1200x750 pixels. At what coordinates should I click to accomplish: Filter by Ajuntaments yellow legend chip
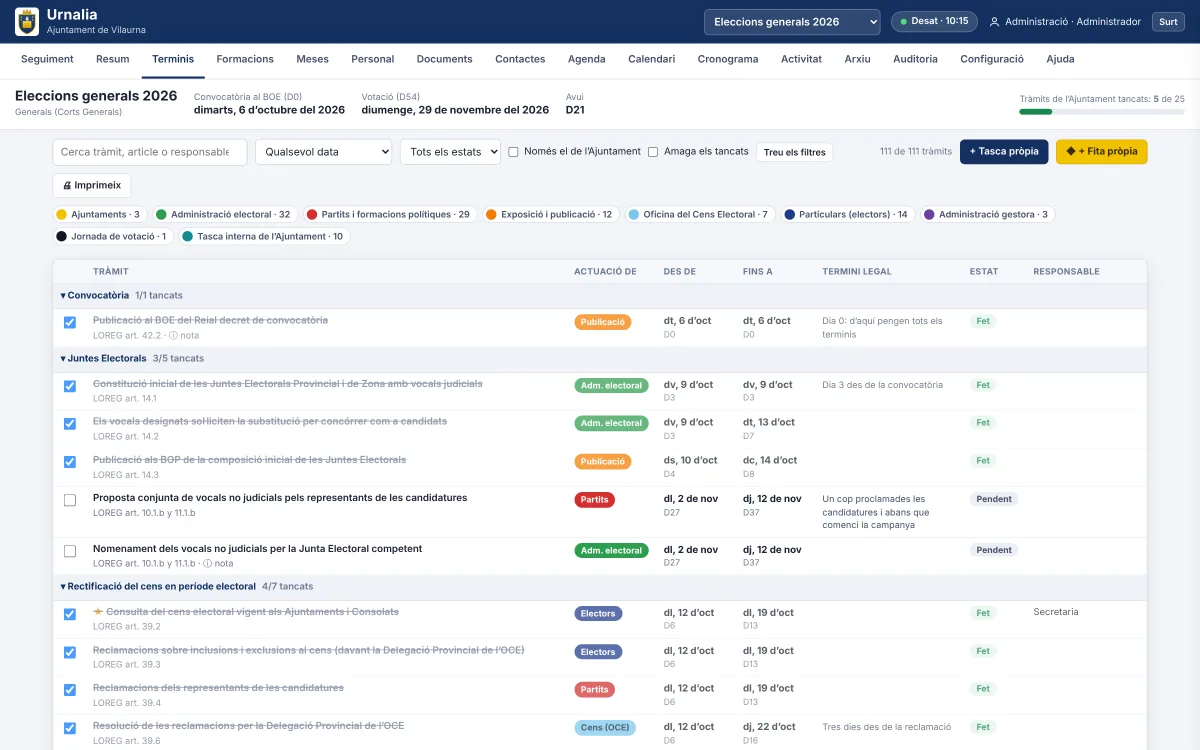[x=99, y=214]
